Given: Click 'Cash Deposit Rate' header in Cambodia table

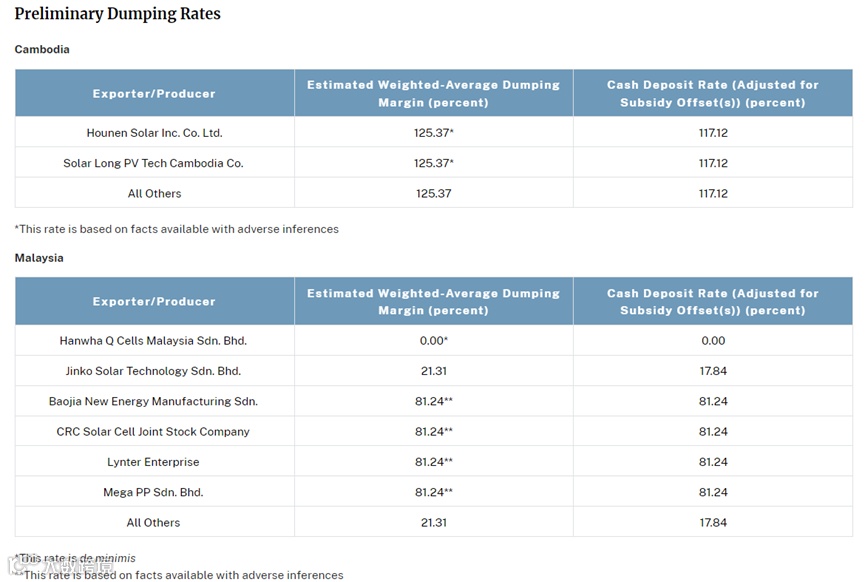Looking at the screenshot, I should (x=713, y=94).
